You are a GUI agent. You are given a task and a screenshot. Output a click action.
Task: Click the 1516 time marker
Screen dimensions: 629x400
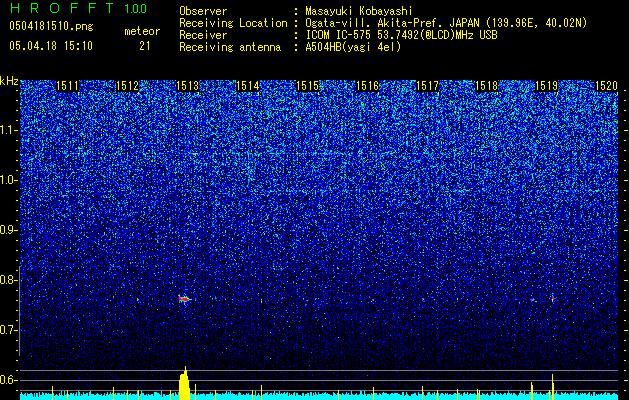click(x=367, y=86)
